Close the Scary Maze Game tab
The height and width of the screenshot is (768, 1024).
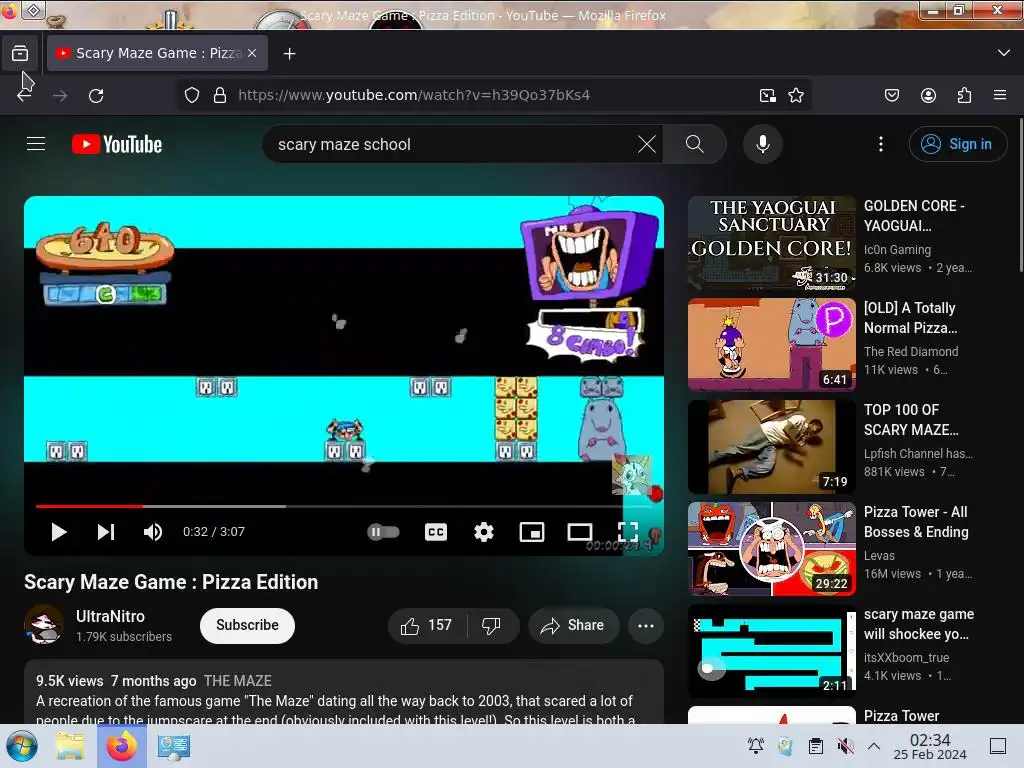[x=252, y=53]
